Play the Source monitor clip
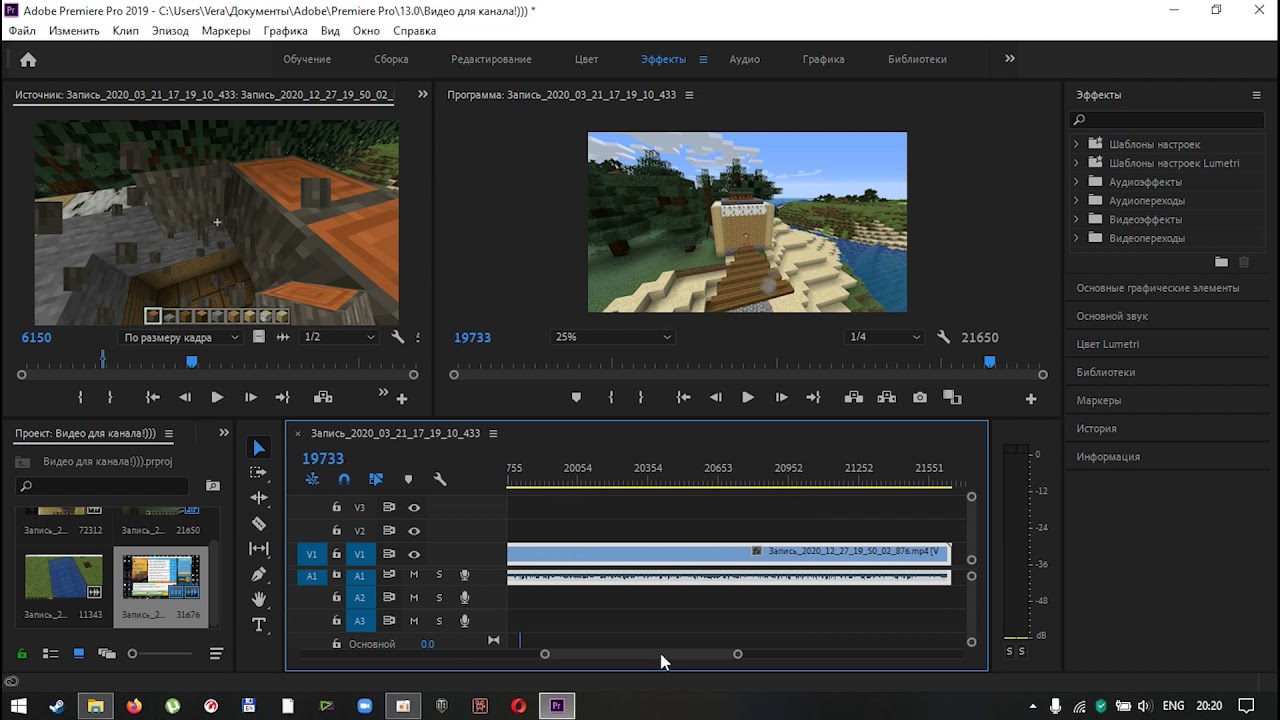The height and width of the screenshot is (720, 1280). pyautogui.click(x=217, y=397)
